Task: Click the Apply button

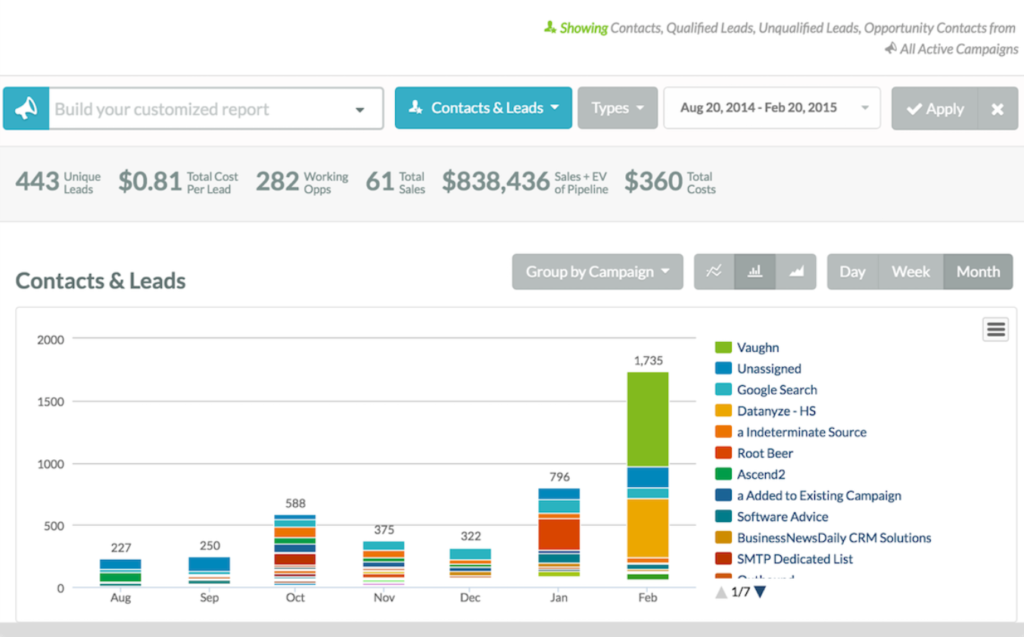Action: pyautogui.click(x=935, y=108)
